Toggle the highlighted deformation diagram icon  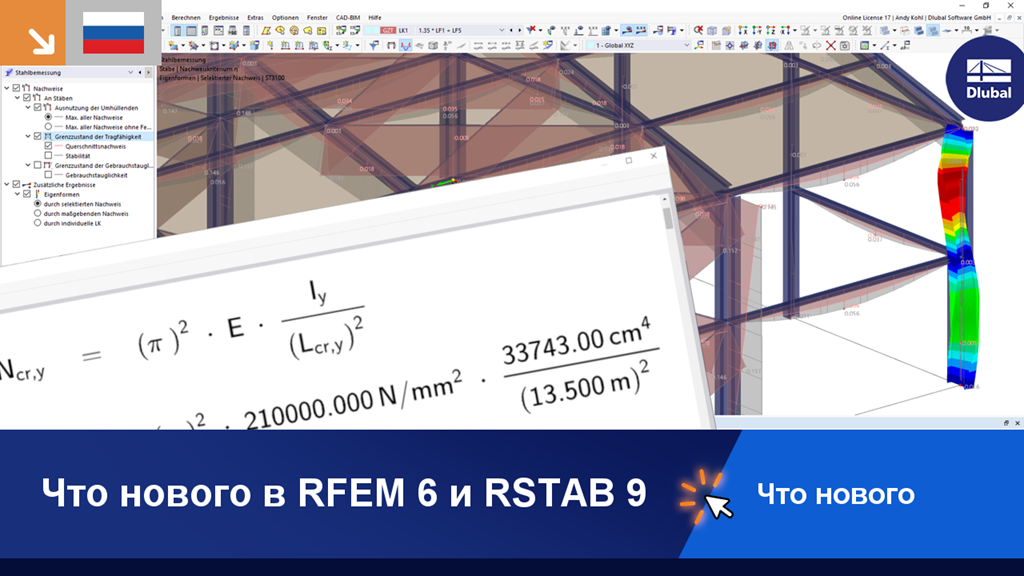406,45
